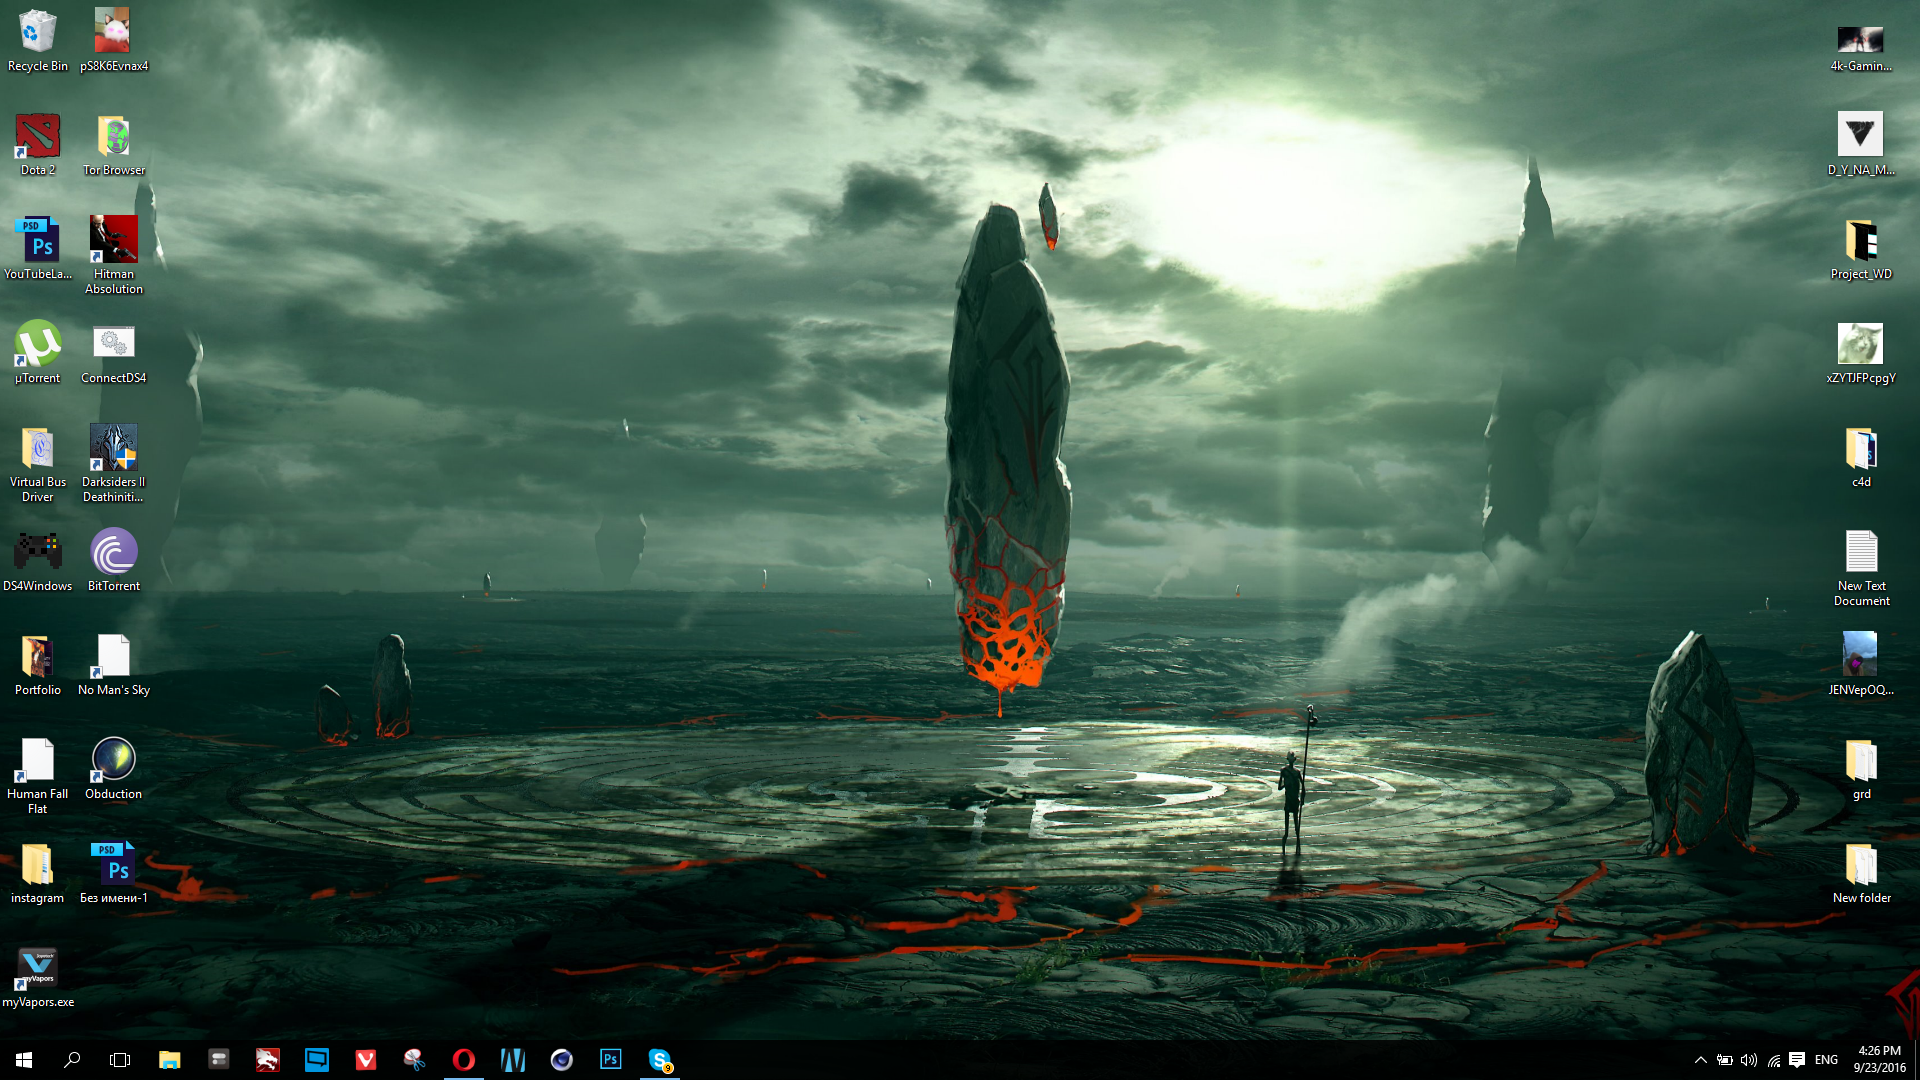Select the D_Y_NA_M... image file
The image size is (1920, 1080).
click(x=1861, y=145)
